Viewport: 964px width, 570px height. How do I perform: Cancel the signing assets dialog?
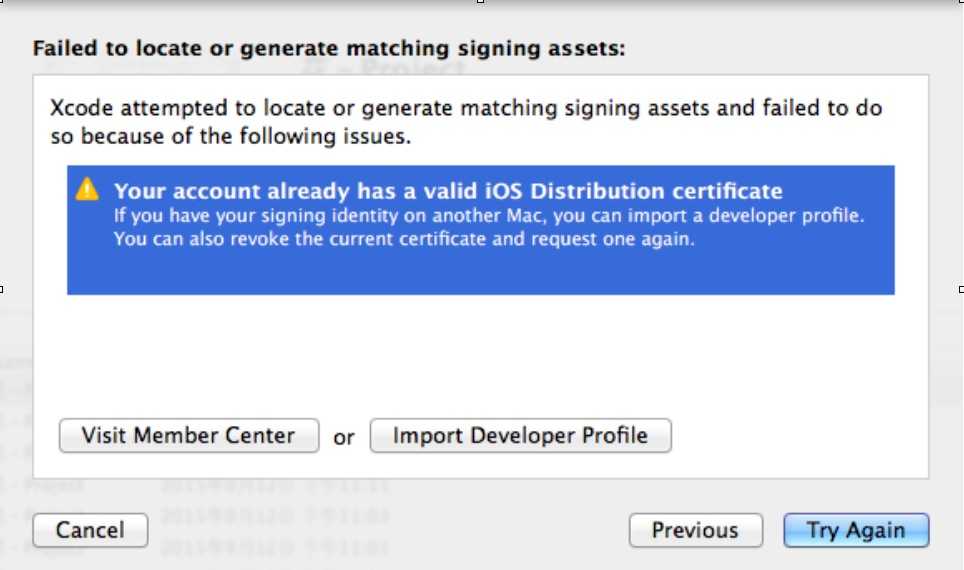point(90,530)
